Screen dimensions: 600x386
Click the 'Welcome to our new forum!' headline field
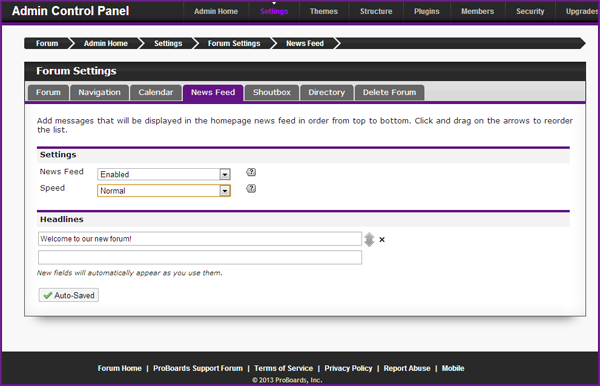point(200,239)
